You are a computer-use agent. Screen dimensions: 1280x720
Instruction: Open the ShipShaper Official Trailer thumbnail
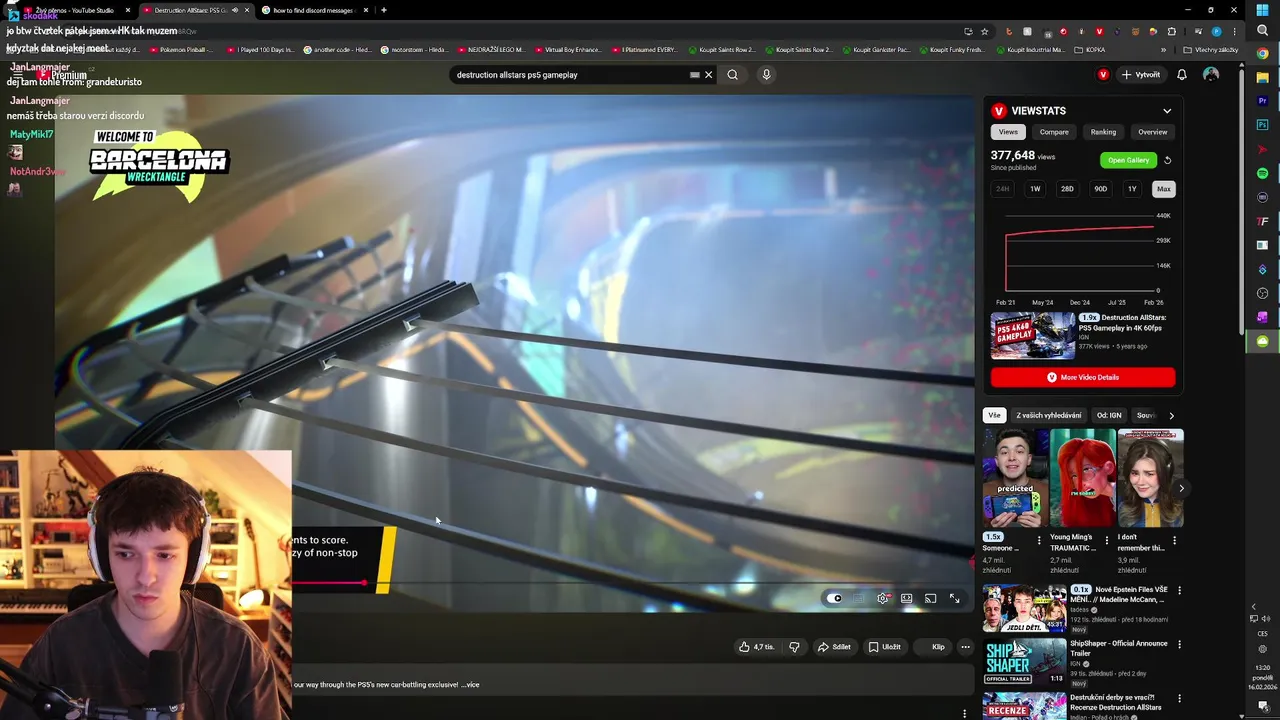point(1025,660)
